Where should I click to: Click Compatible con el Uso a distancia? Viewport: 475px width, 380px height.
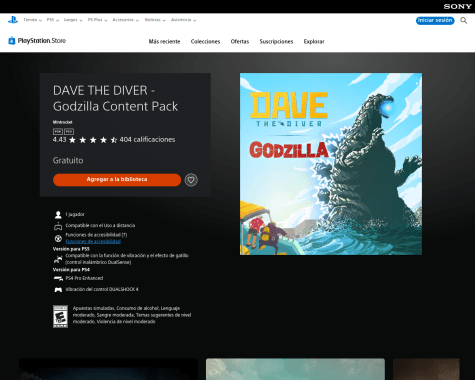100,226
